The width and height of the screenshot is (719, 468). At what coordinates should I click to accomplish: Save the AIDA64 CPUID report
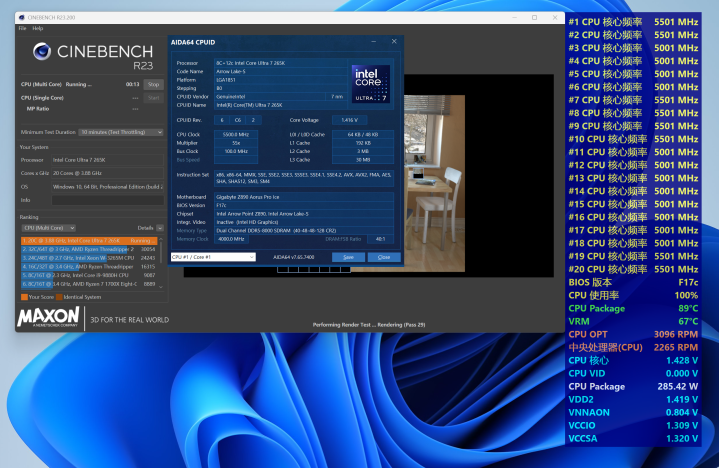click(348, 257)
